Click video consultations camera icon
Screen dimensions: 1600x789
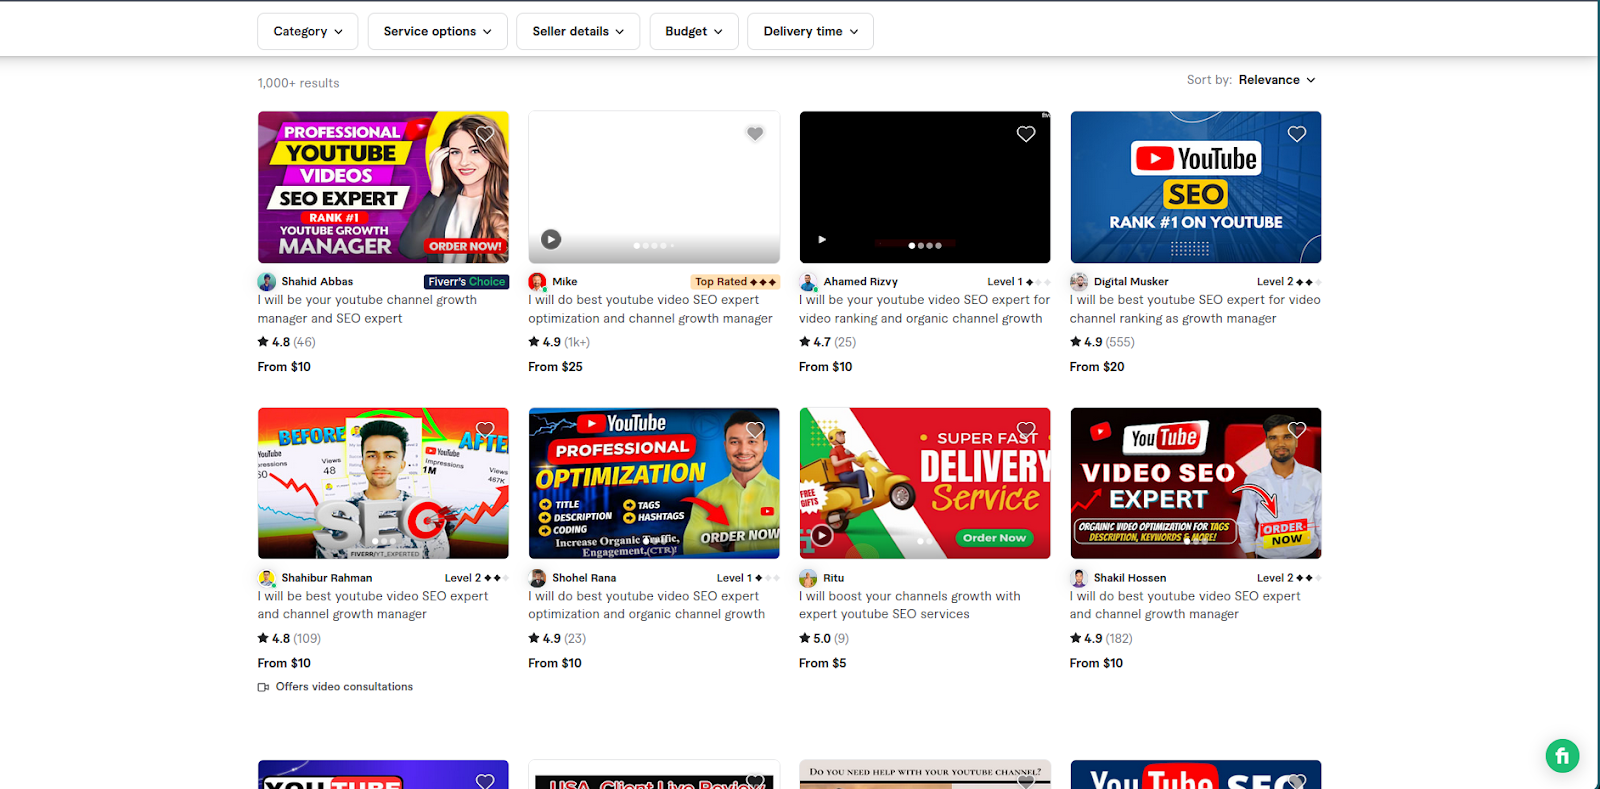(x=263, y=687)
